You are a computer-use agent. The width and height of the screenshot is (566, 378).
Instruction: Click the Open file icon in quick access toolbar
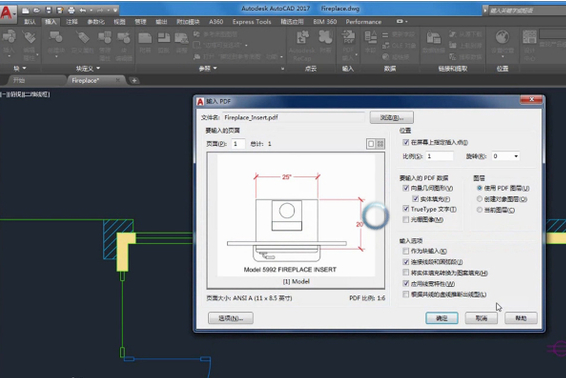[37, 10]
